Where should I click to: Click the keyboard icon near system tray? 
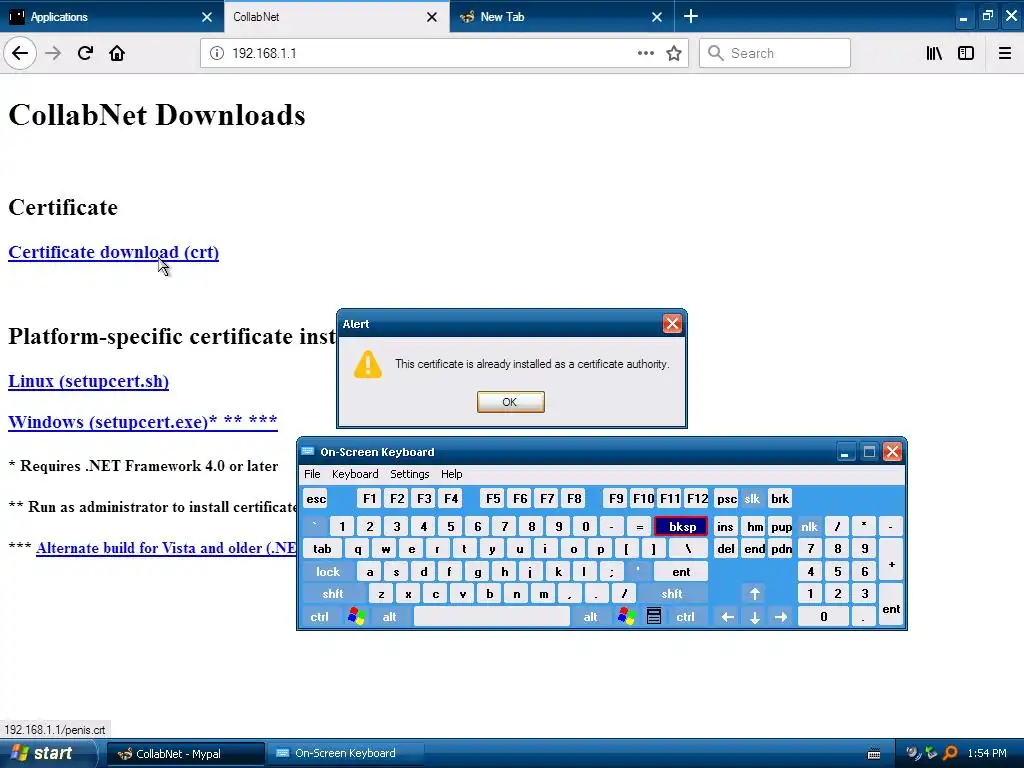874,754
